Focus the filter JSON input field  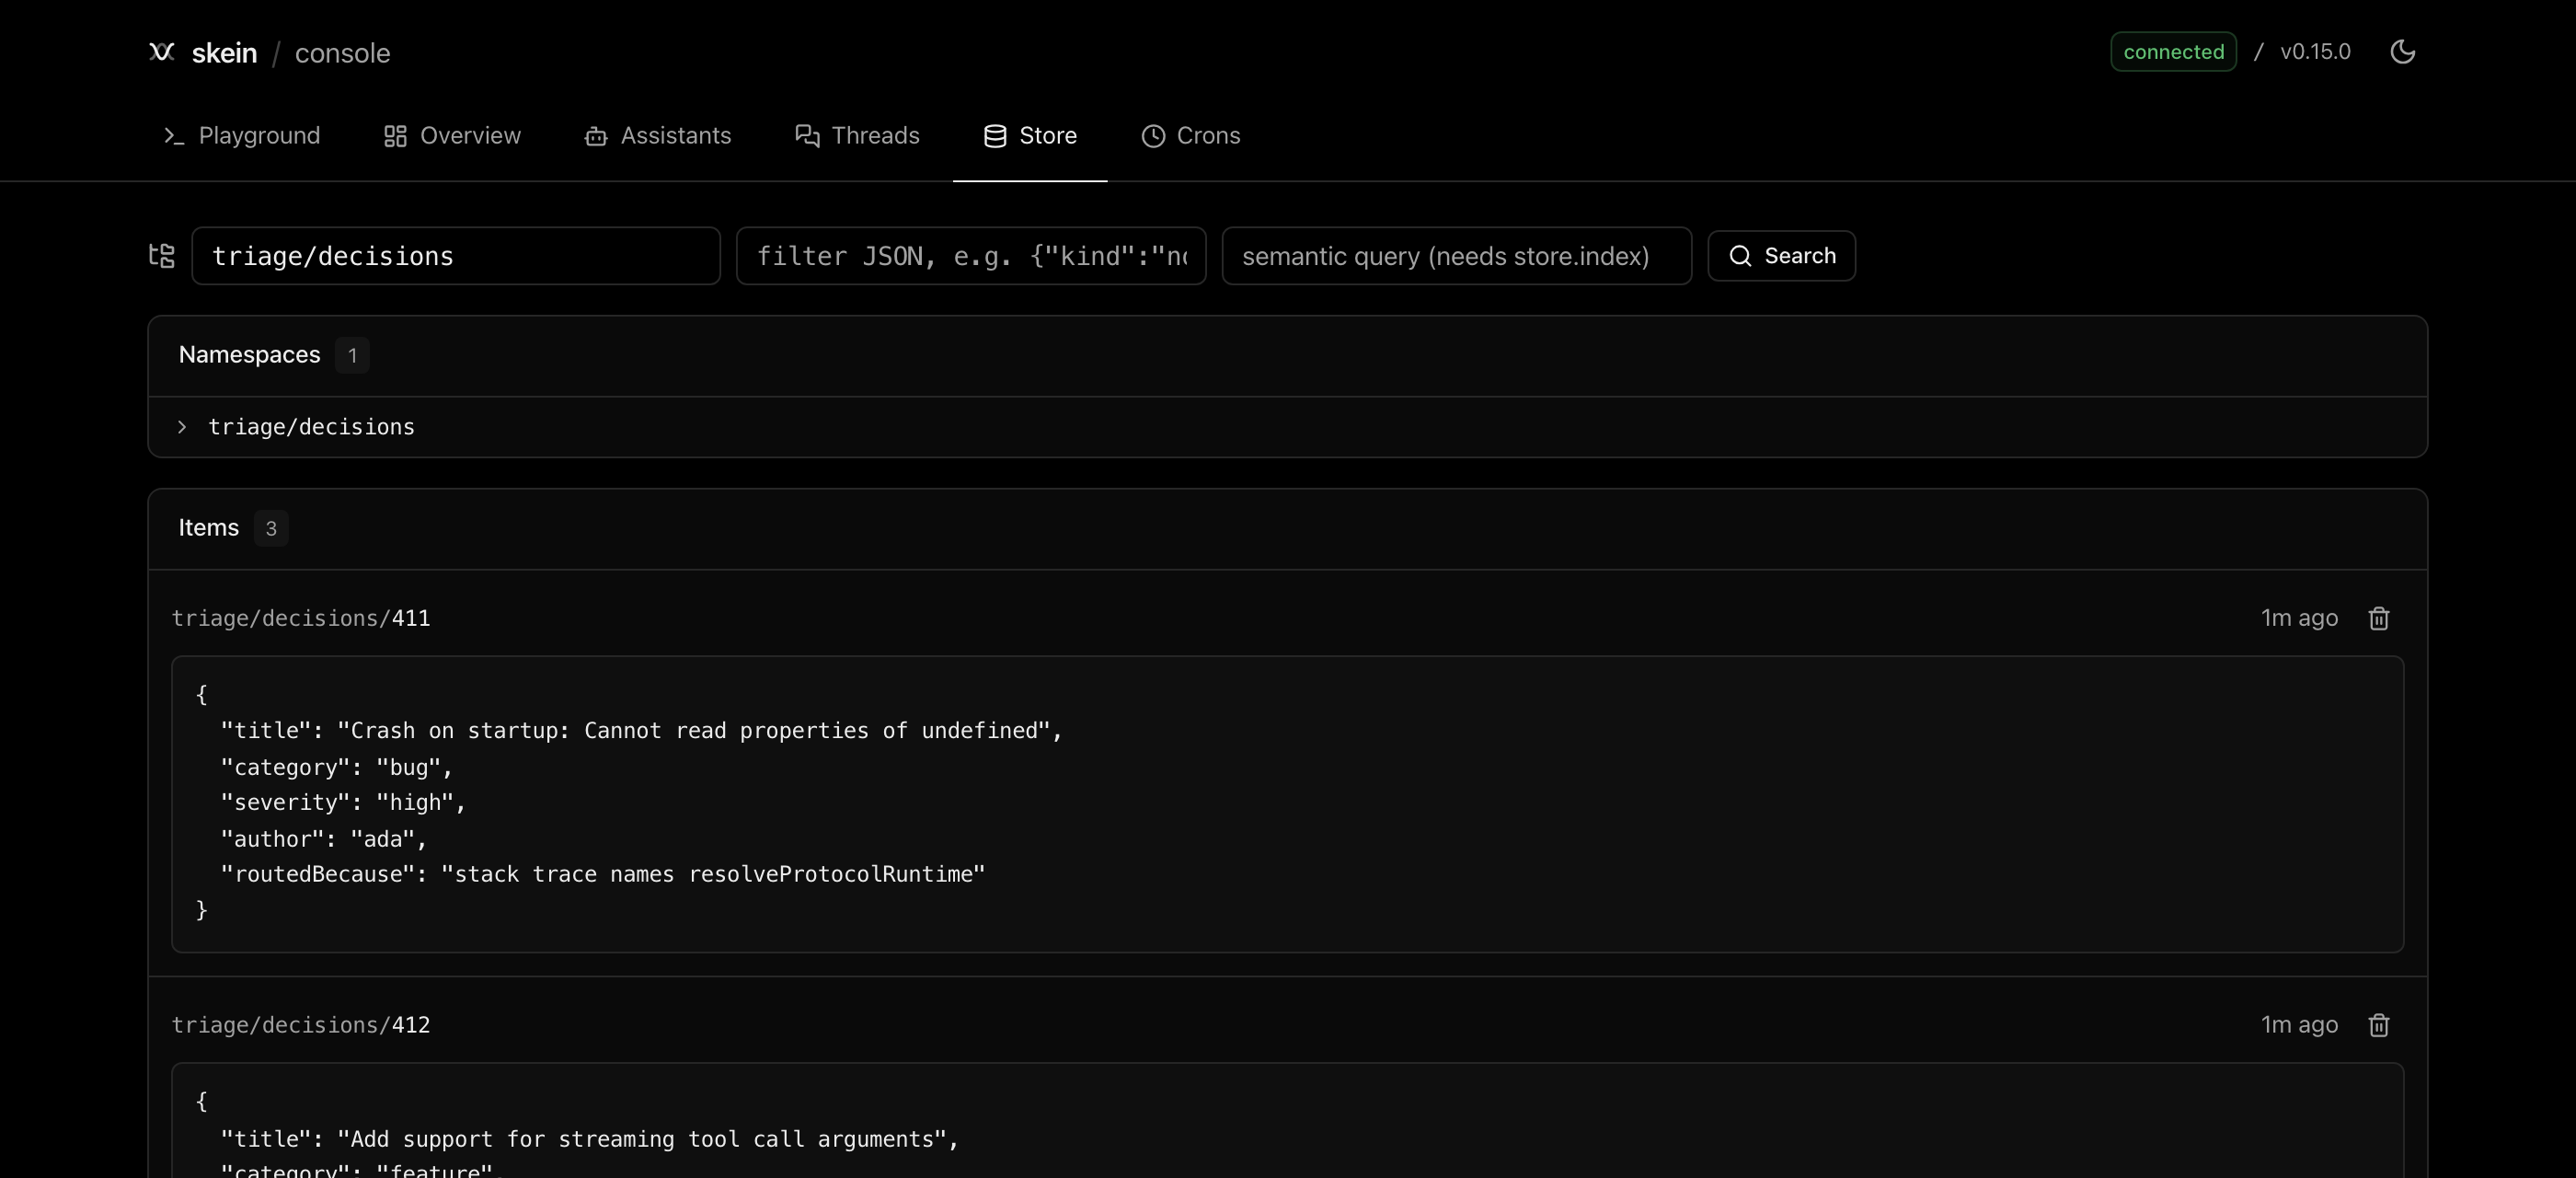971,256
